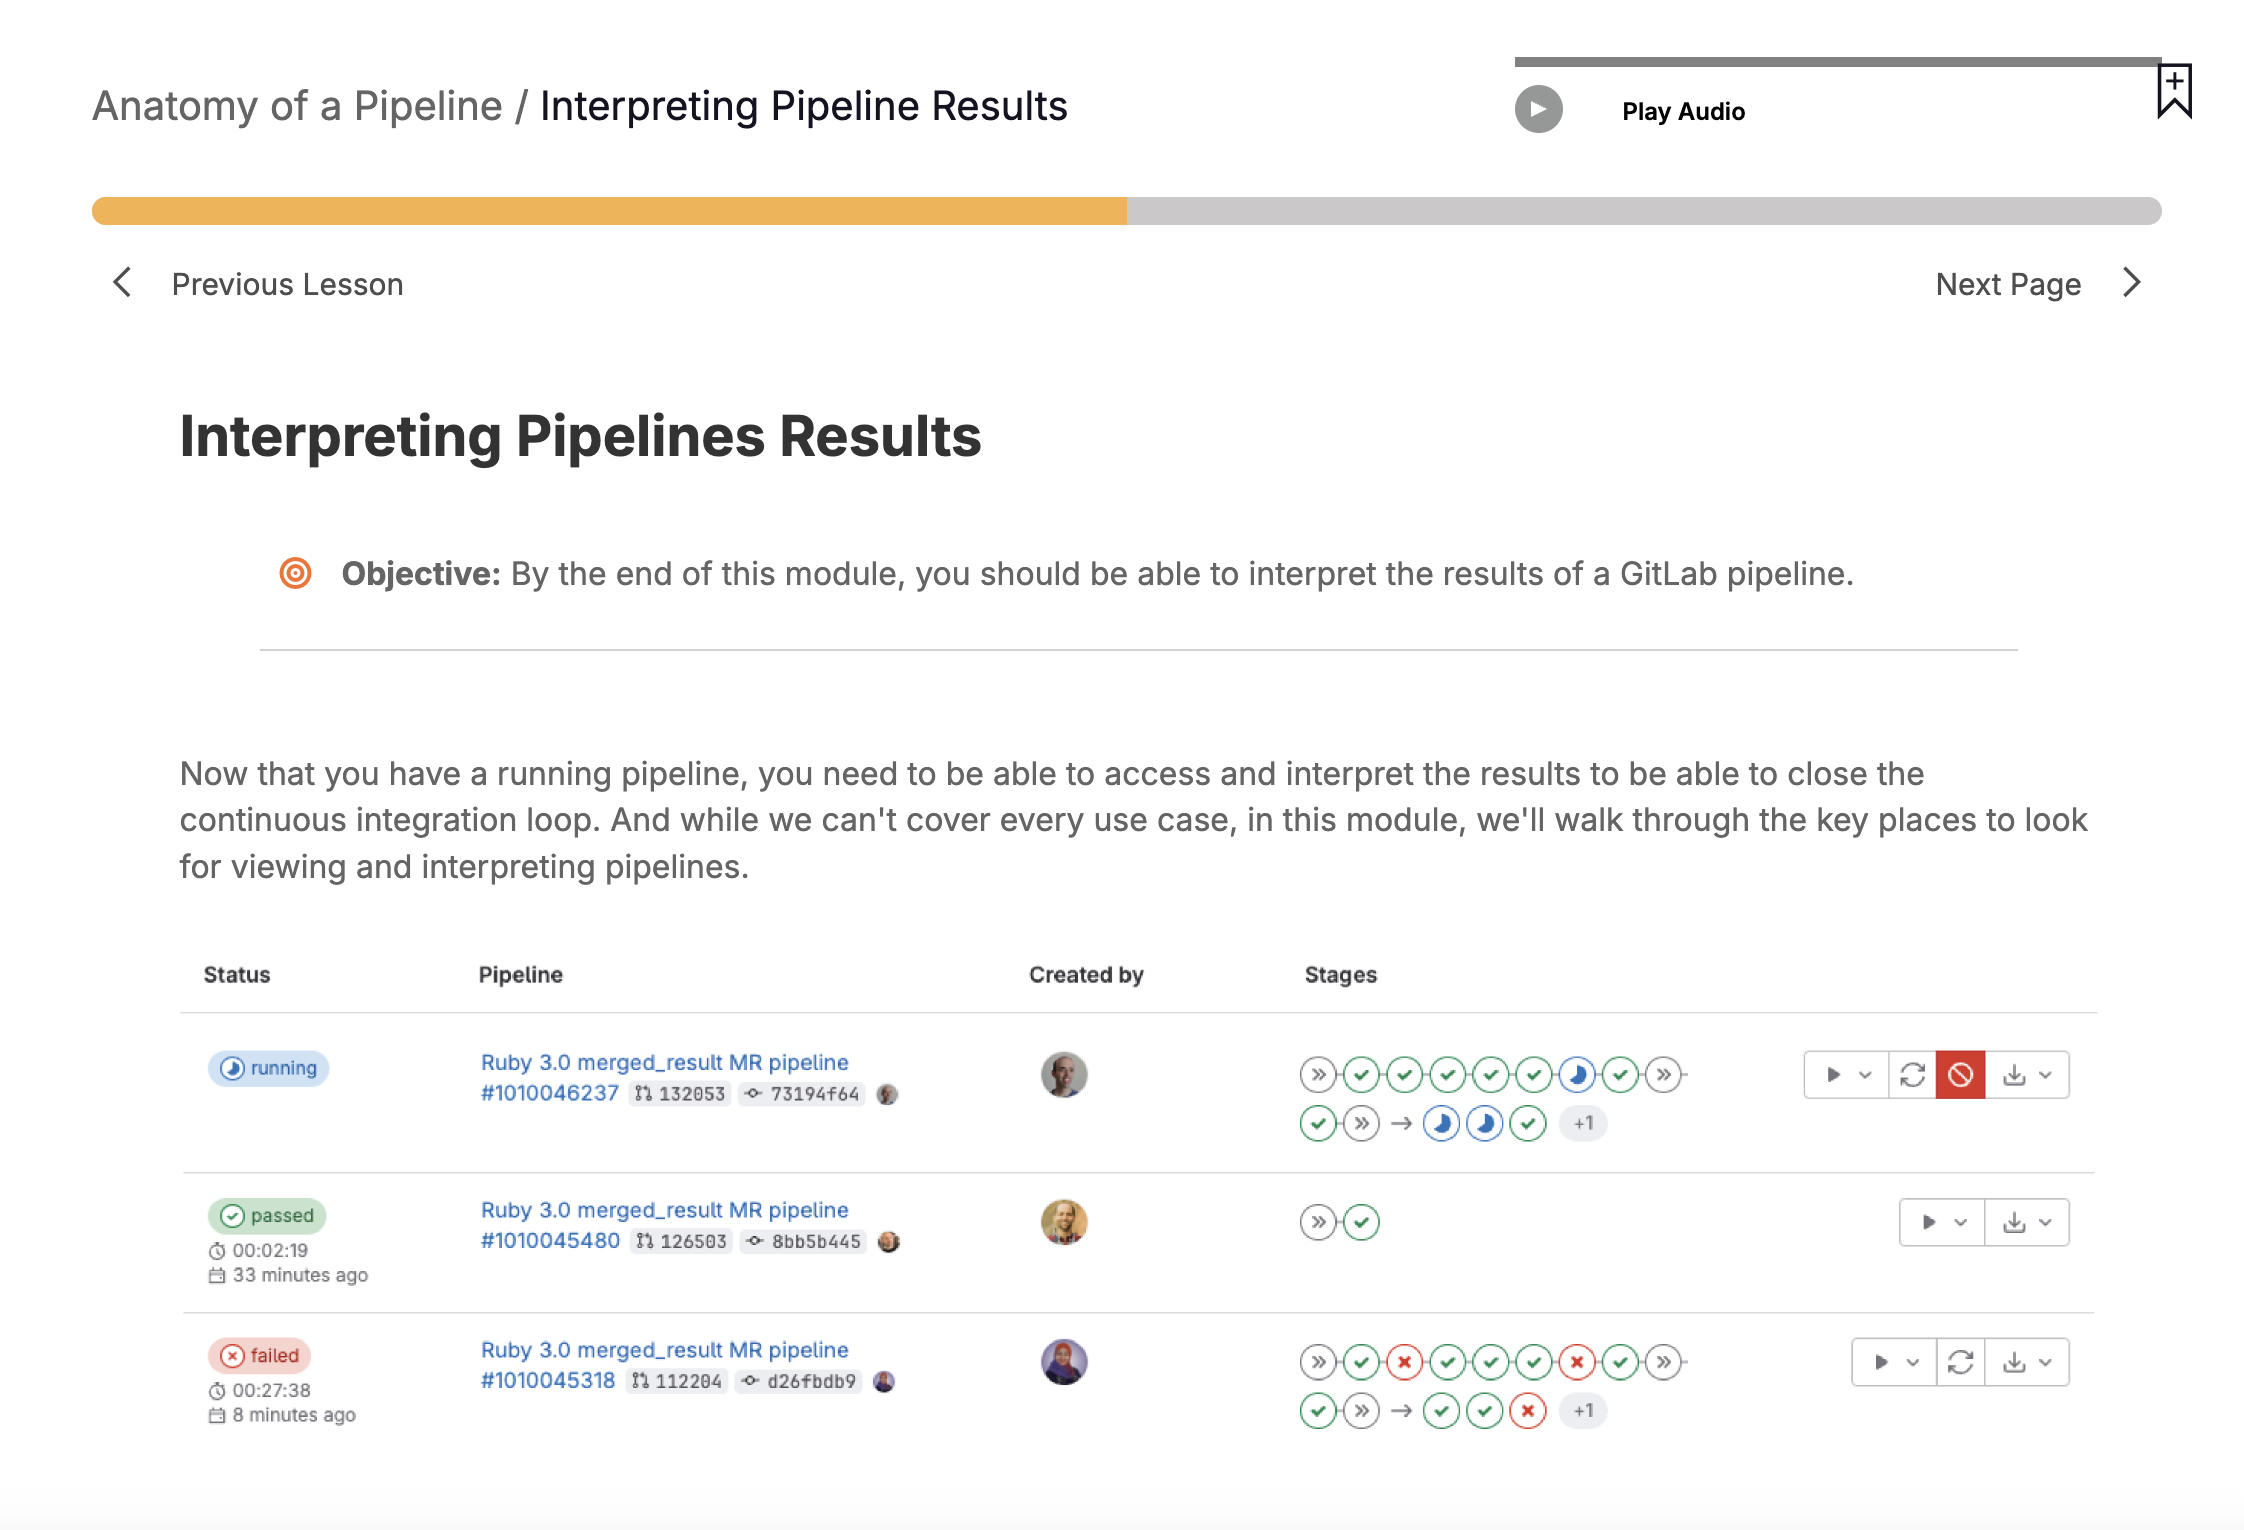The height and width of the screenshot is (1530, 2244).
Task: Expand manual actions dropdown in failed row
Action: click(1894, 1362)
